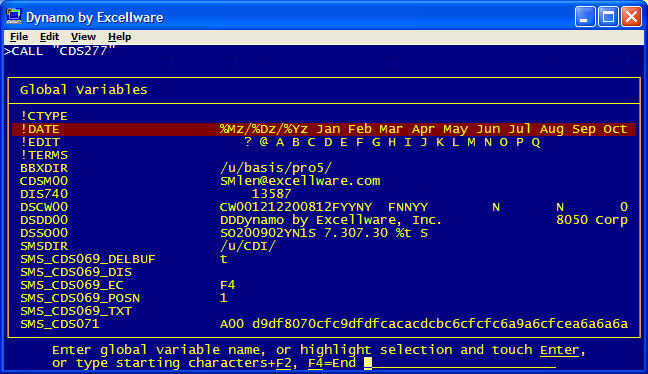Click the underlined Enter key hint
Image resolution: width=648 pixels, height=374 pixels.
560,350
